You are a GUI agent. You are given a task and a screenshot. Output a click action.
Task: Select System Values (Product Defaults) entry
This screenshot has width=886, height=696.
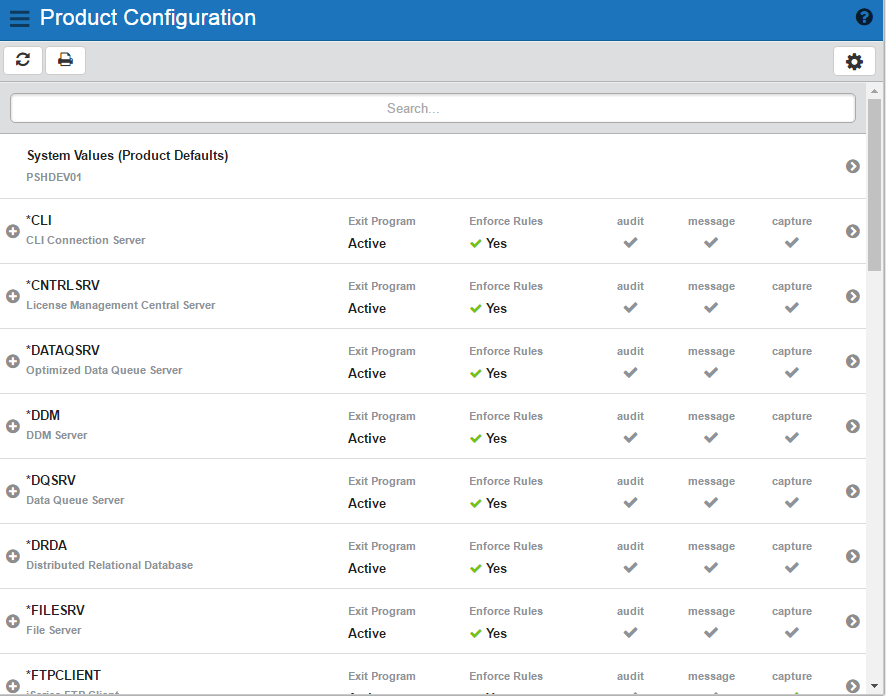[127, 156]
